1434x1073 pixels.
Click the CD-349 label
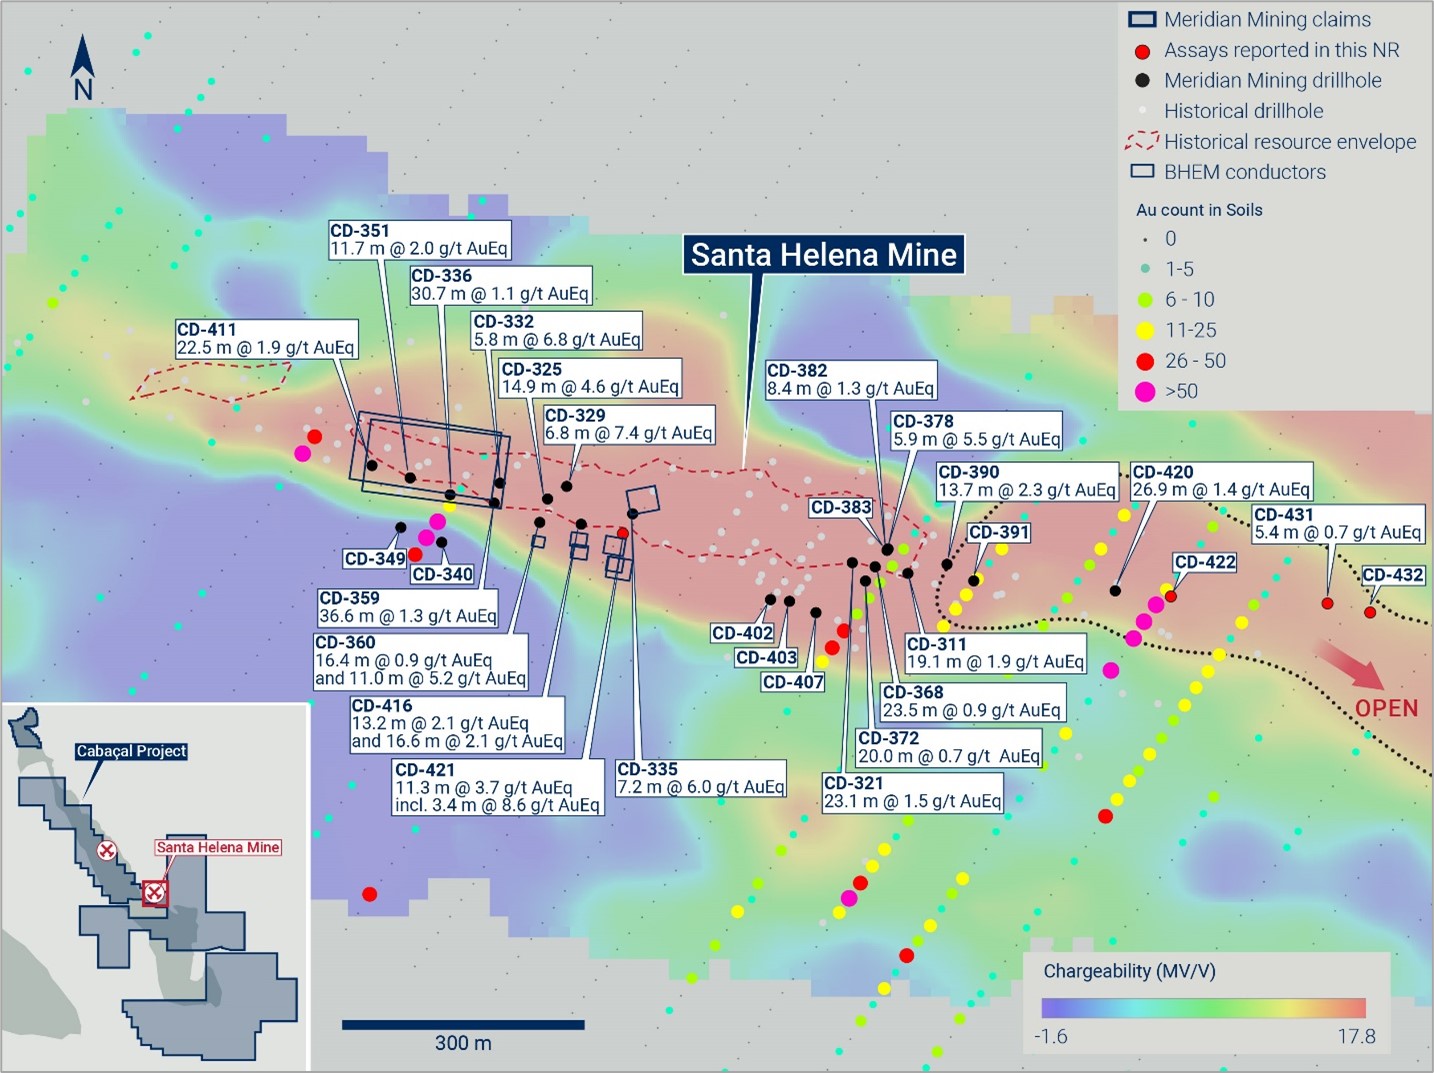point(375,559)
